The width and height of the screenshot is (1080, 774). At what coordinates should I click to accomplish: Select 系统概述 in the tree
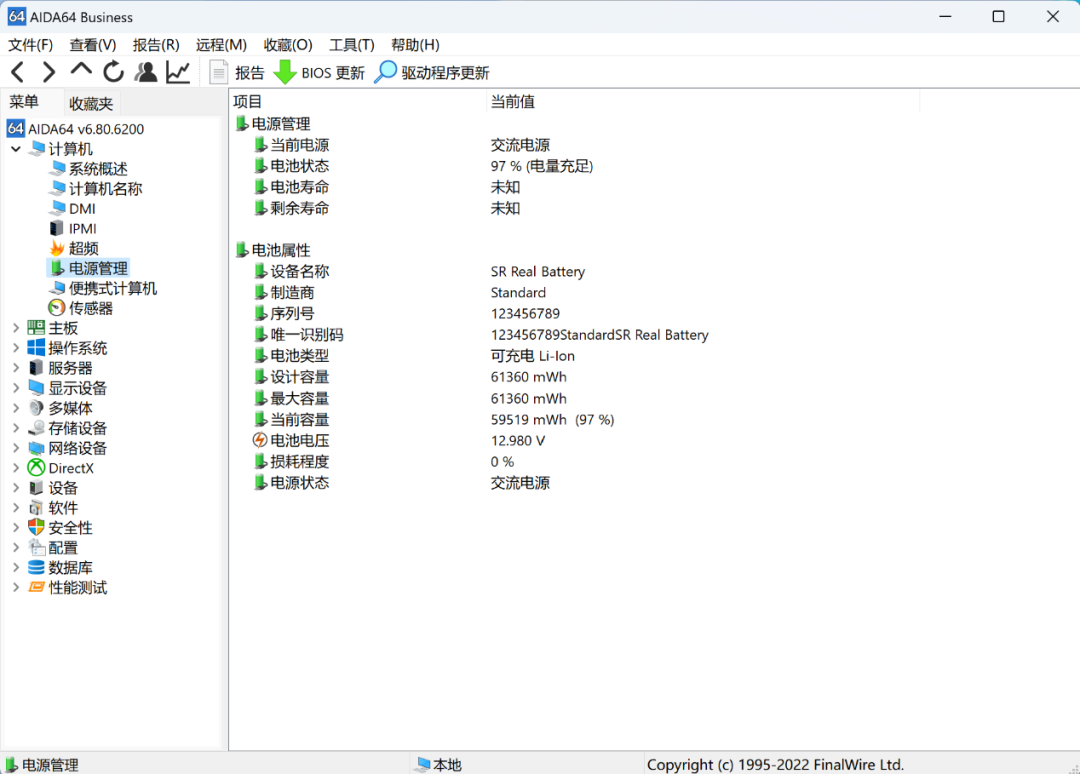(x=90, y=169)
